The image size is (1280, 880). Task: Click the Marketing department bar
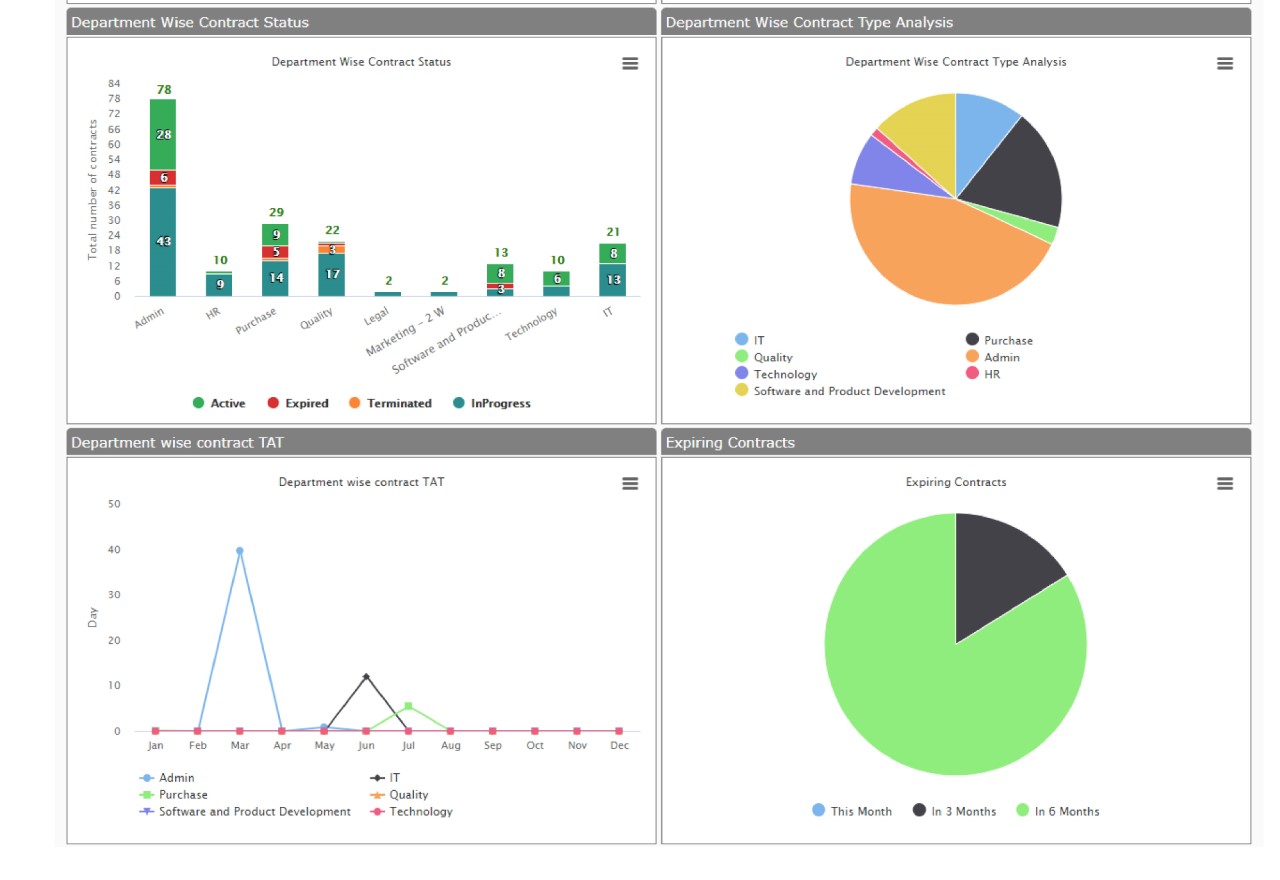click(x=444, y=294)
